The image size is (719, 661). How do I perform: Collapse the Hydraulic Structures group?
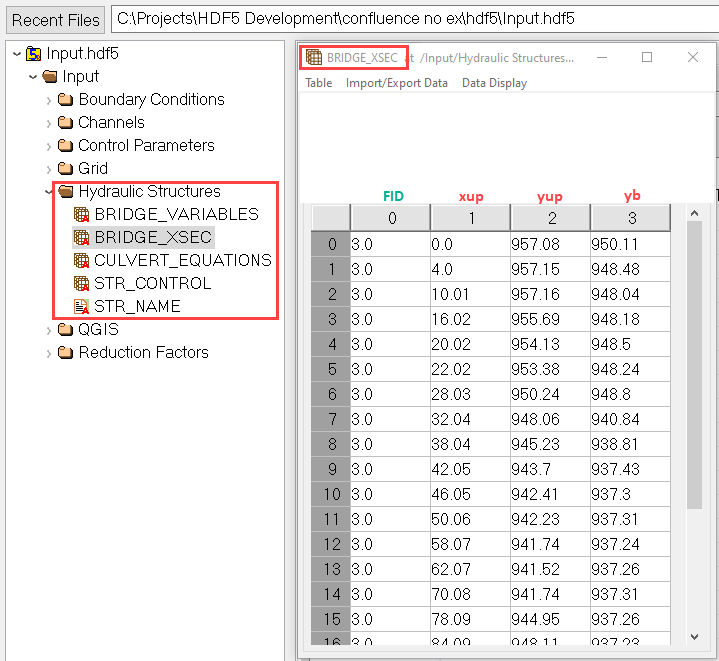coord(49,191)
